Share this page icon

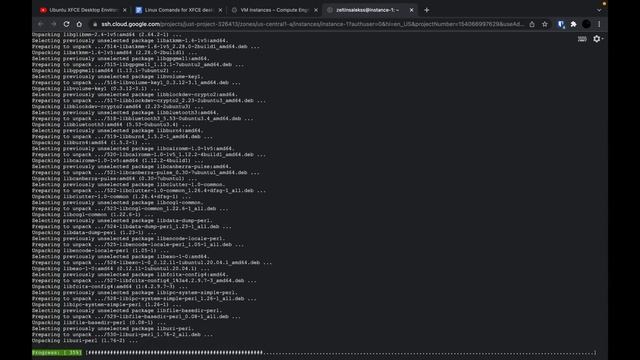click(x=532, y=24)
